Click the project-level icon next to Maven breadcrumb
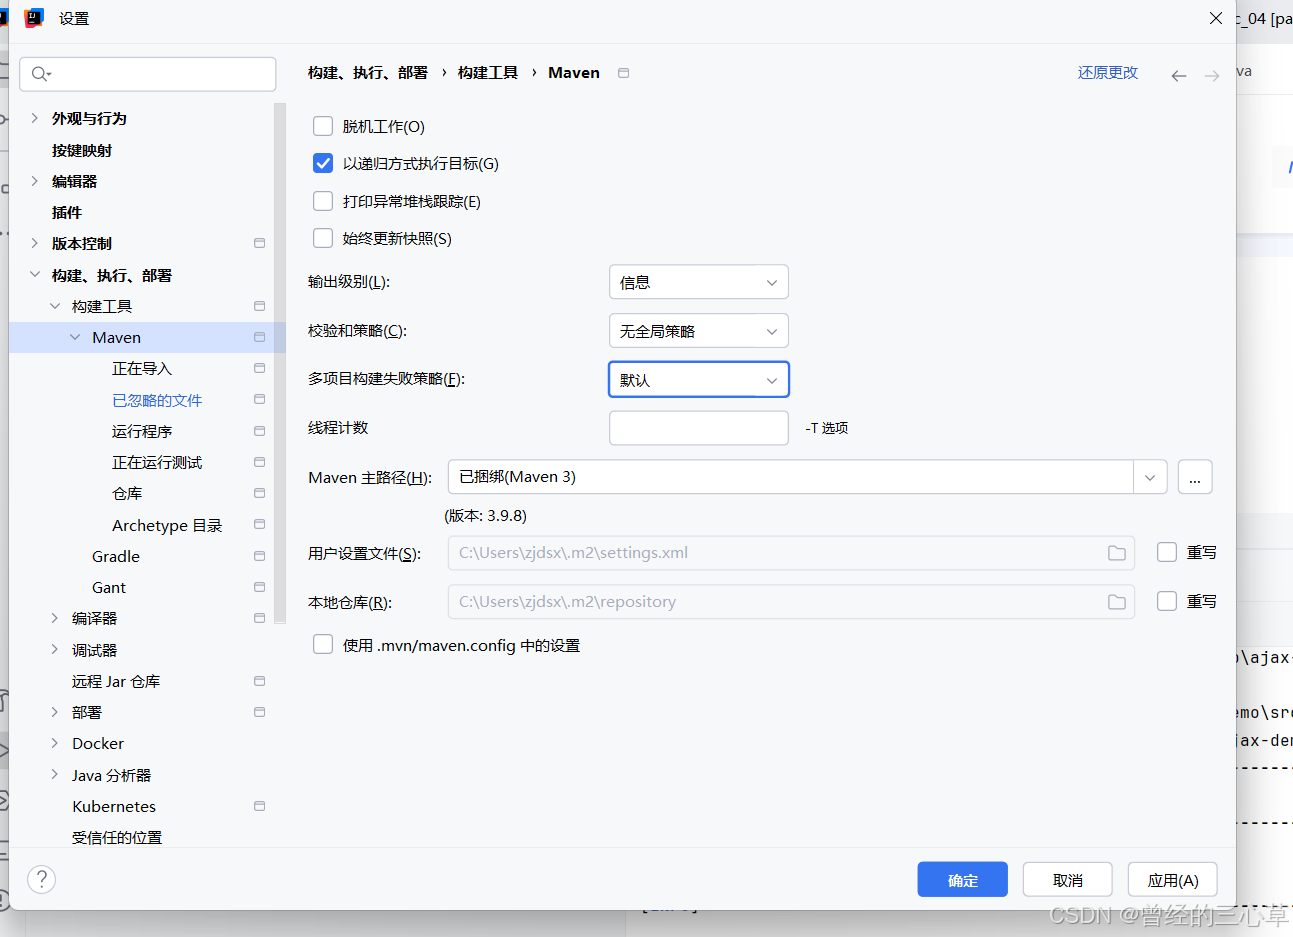The image size is (1293, 937). 624,73
